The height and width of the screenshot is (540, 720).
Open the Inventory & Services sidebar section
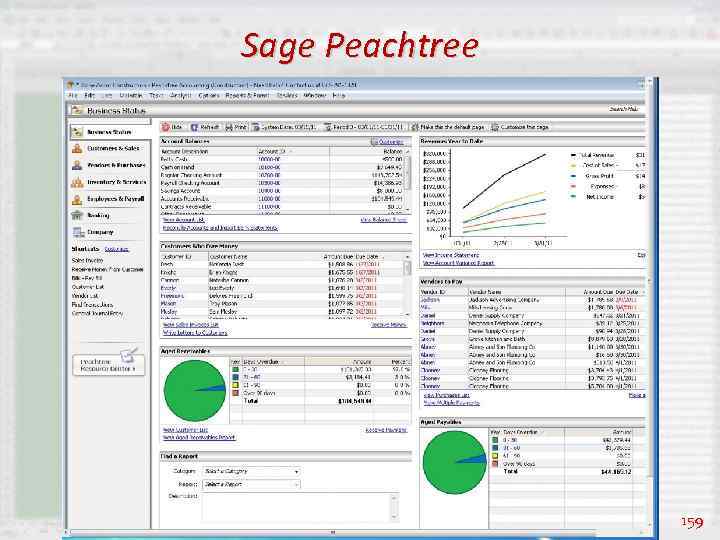[x=110, y=182]
